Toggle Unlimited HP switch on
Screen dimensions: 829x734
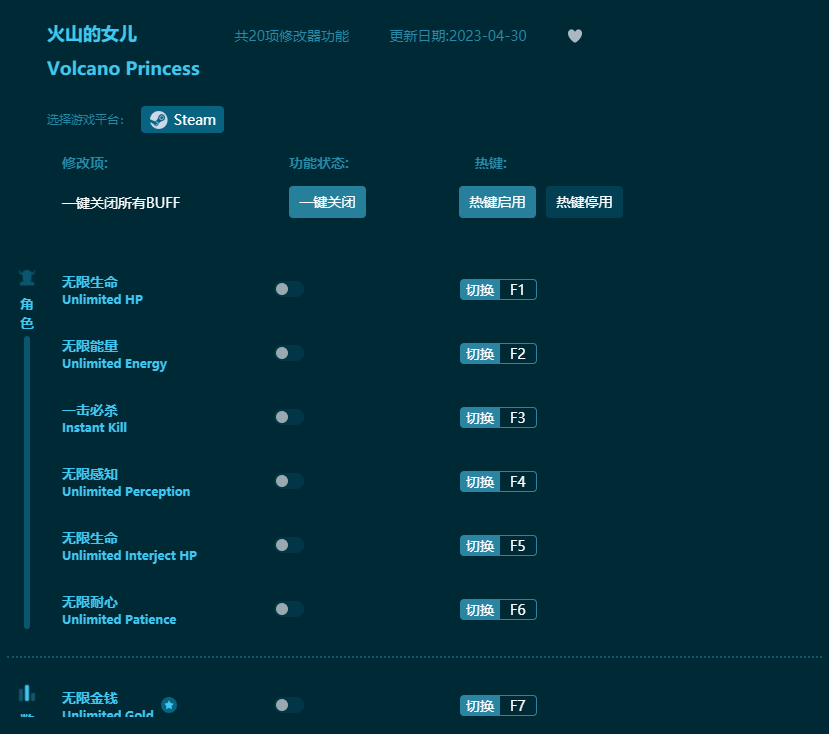(289, 289)
